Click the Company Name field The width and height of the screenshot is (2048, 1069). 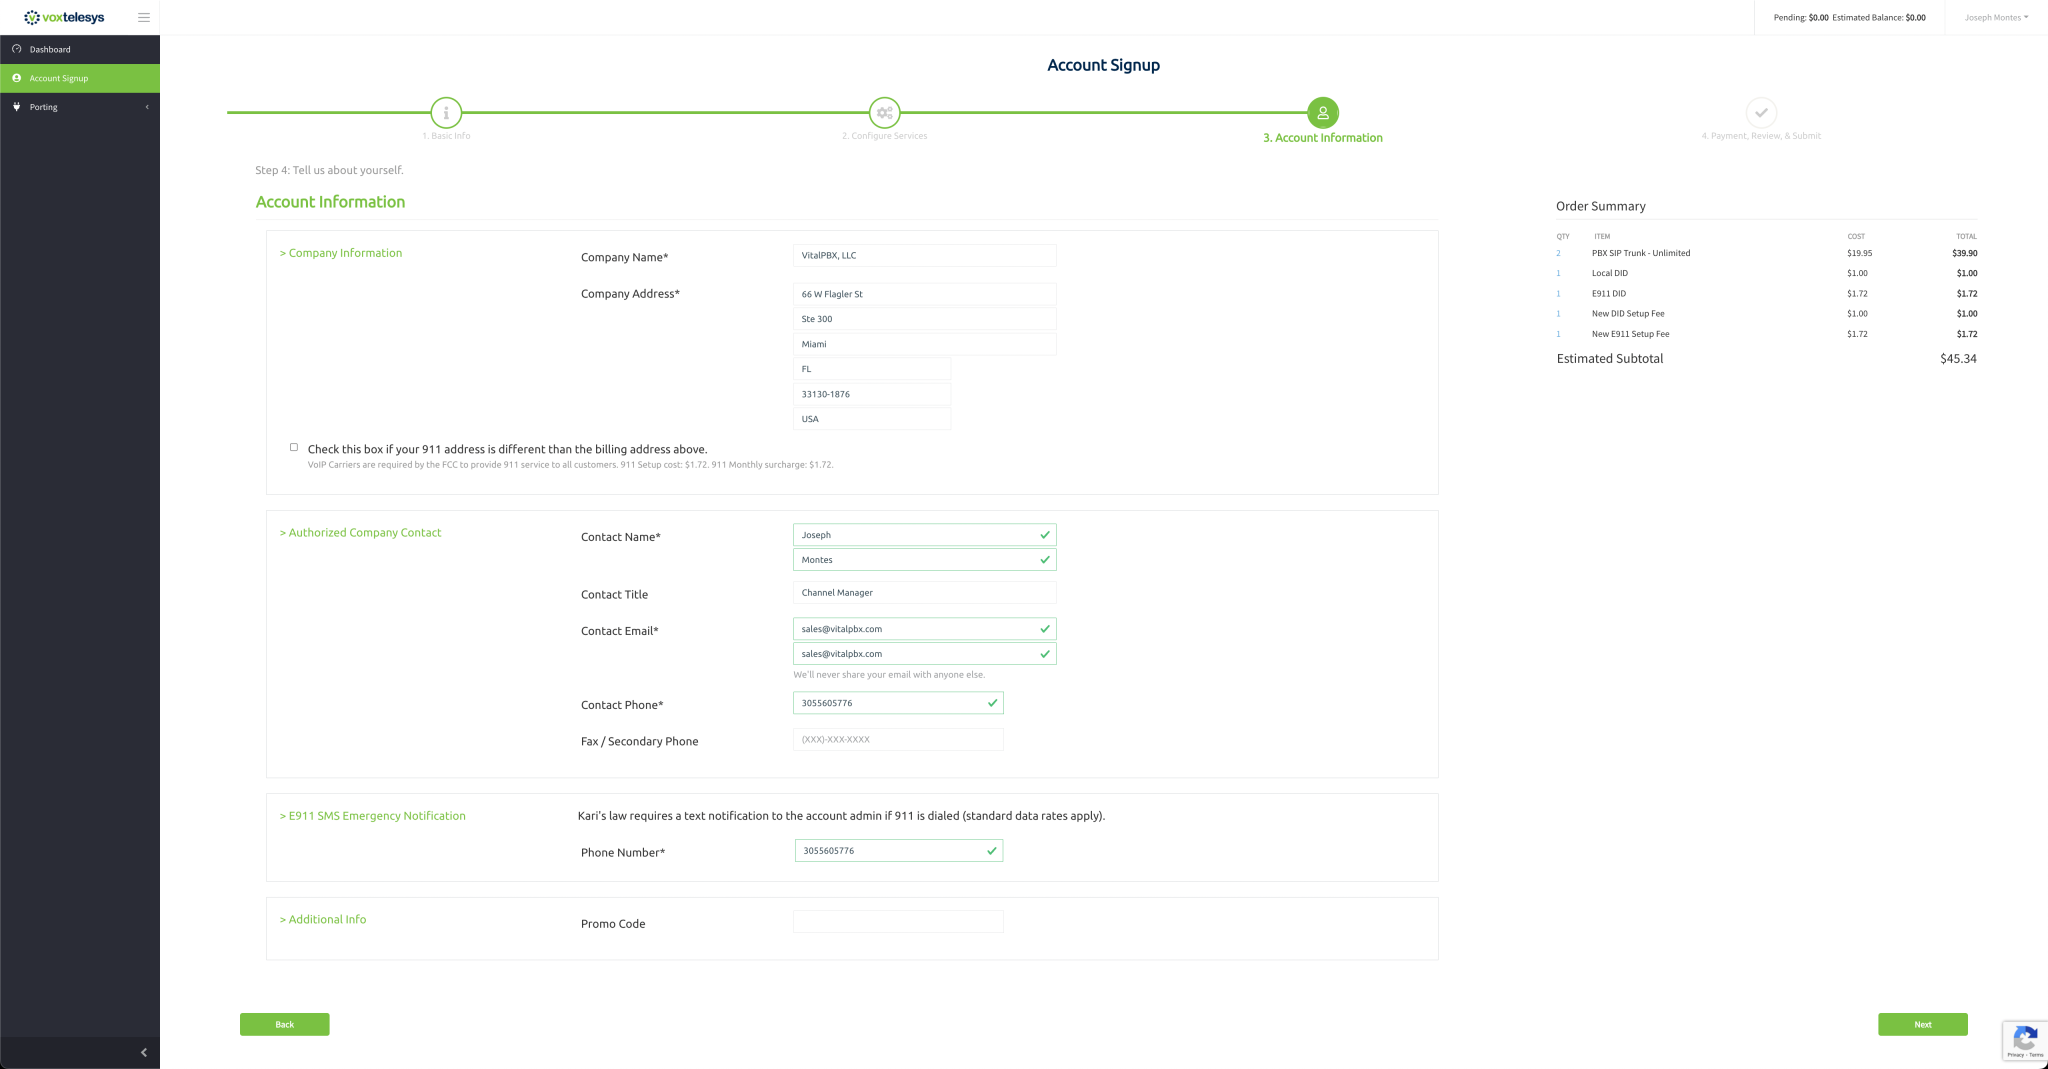(x=924, y=255)
